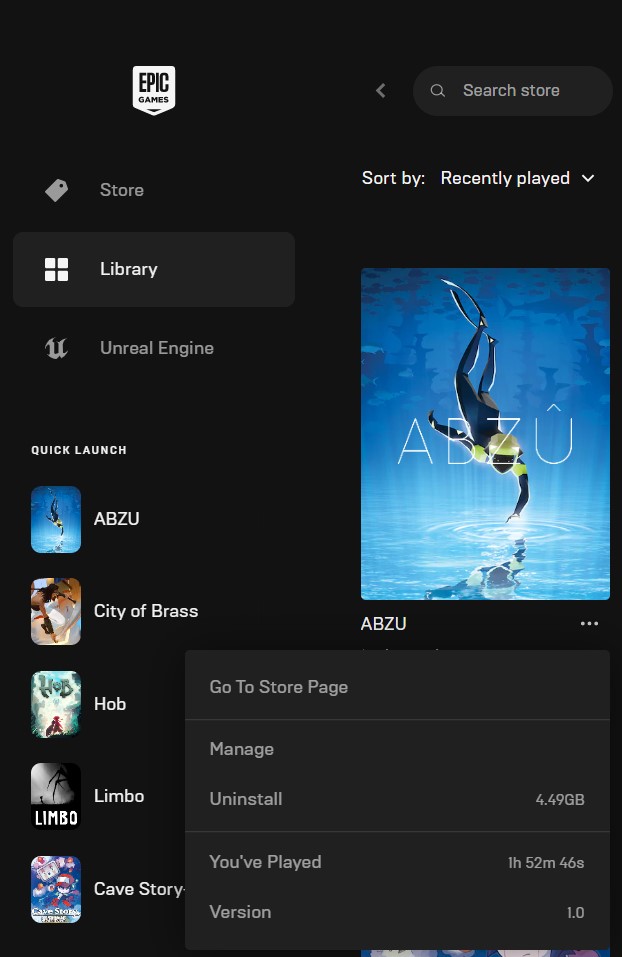
Task: Click the Sort by label
Action: 393,178
